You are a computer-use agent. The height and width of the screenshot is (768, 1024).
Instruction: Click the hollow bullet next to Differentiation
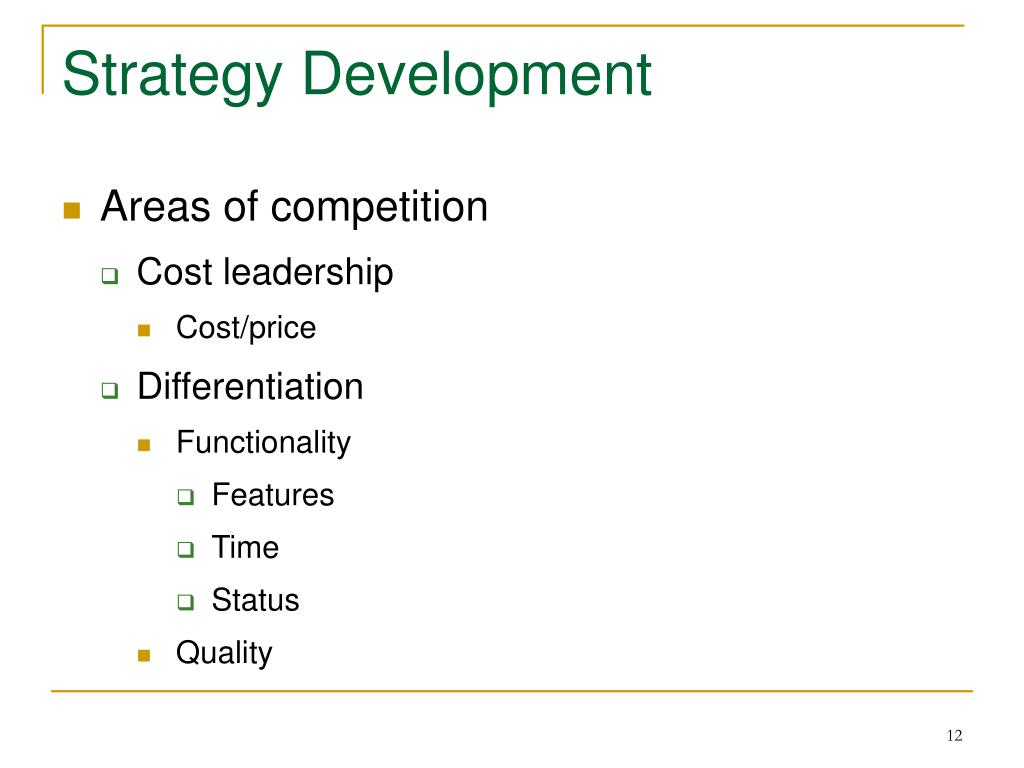[x=110, y=391]
